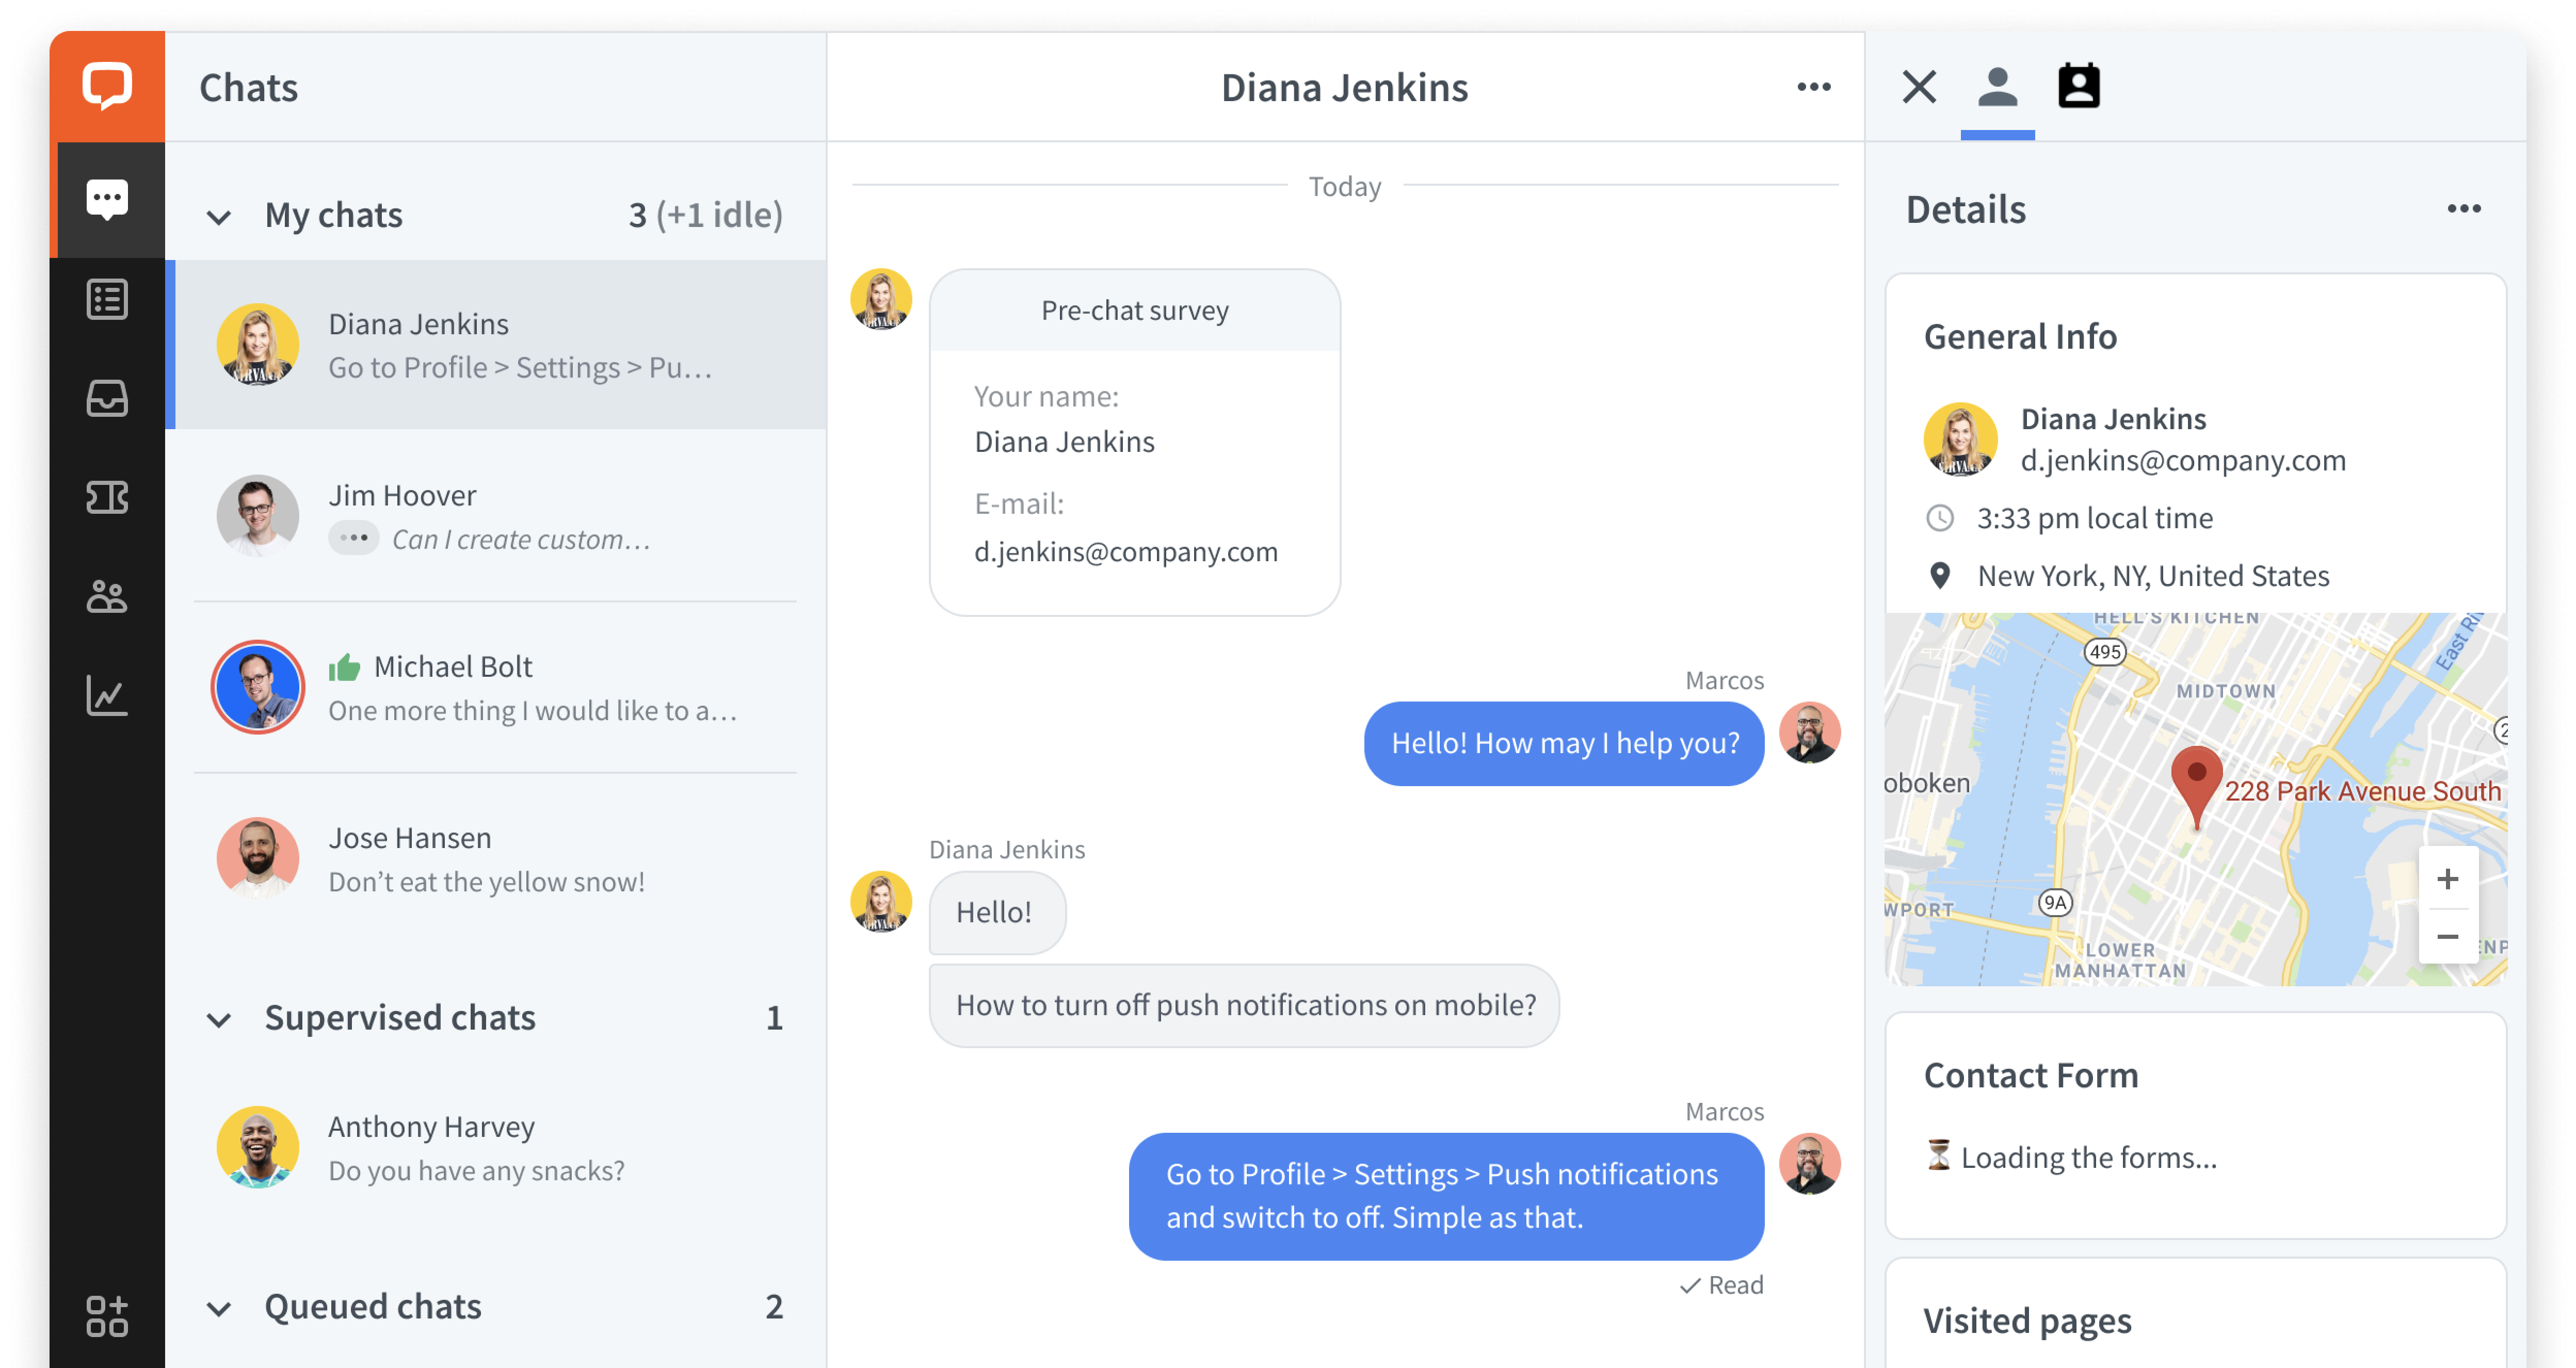The image size is (2576, 1368).
Task: Open the chat options menu next to Diana Jenkins
Action: pos(1813,87)
